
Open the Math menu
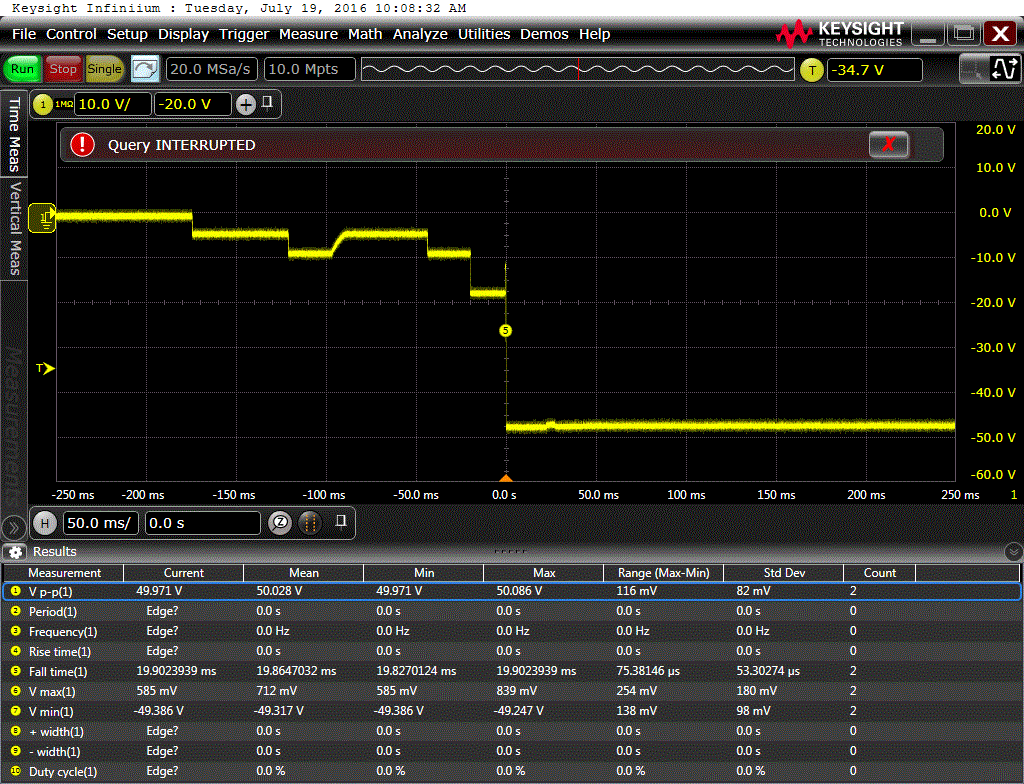[x=365, y=34]
